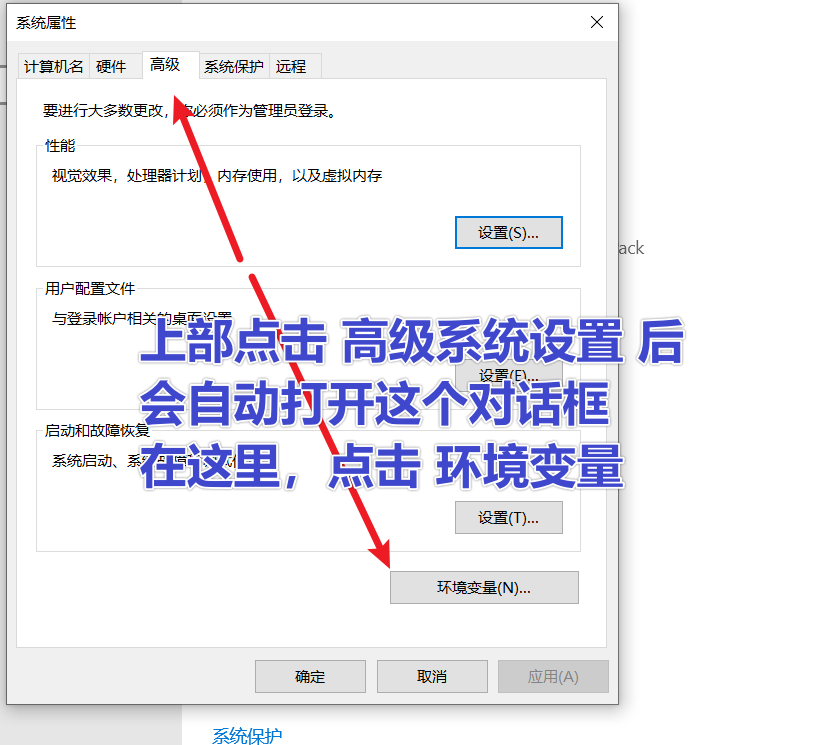The width and height of the screenshot is (816, 745).
Task: Click the 用户配置文件 group heading
Action: pos(90,289)
